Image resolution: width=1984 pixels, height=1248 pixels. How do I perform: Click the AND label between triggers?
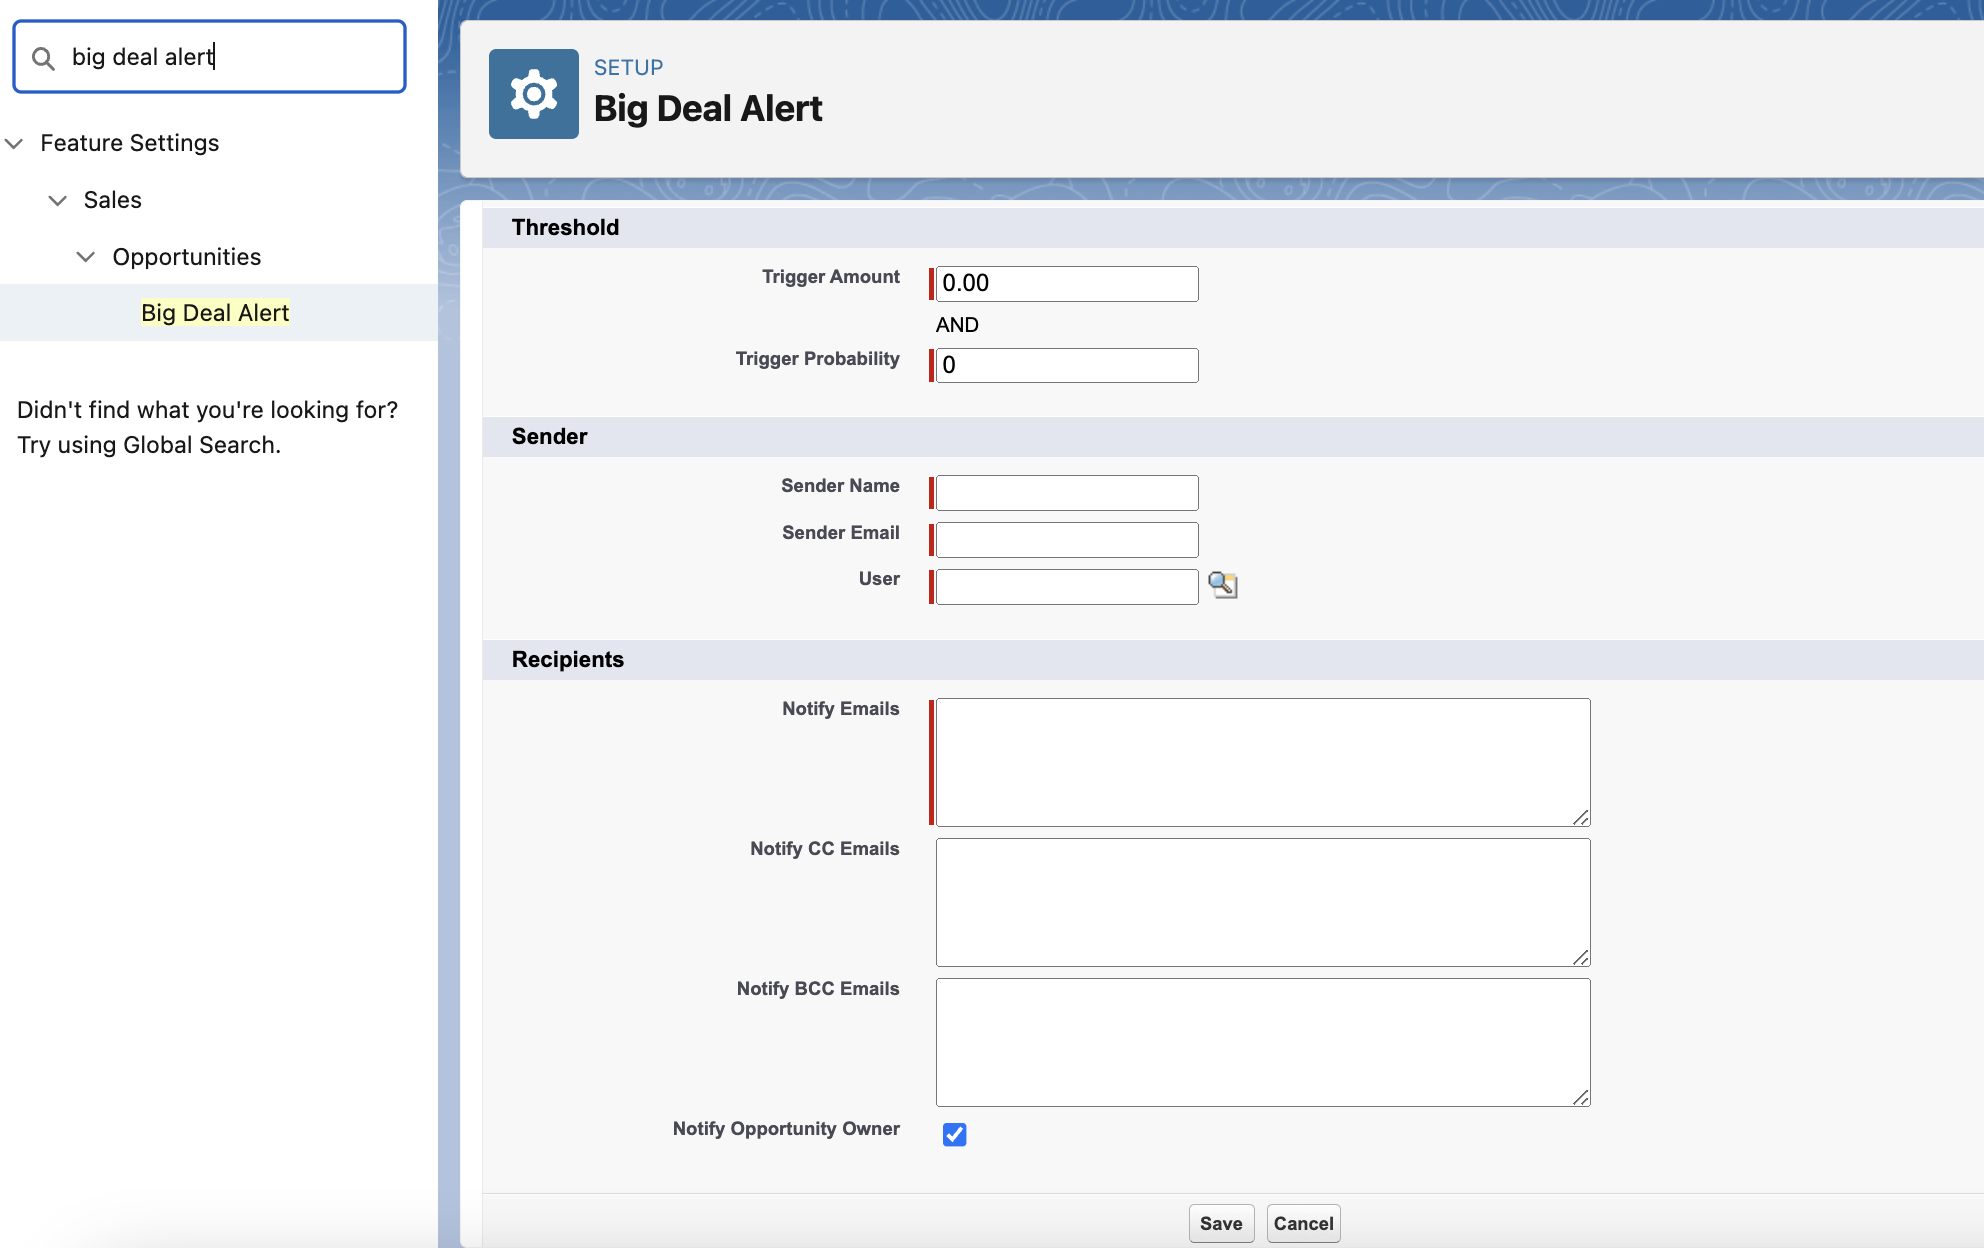957,325
